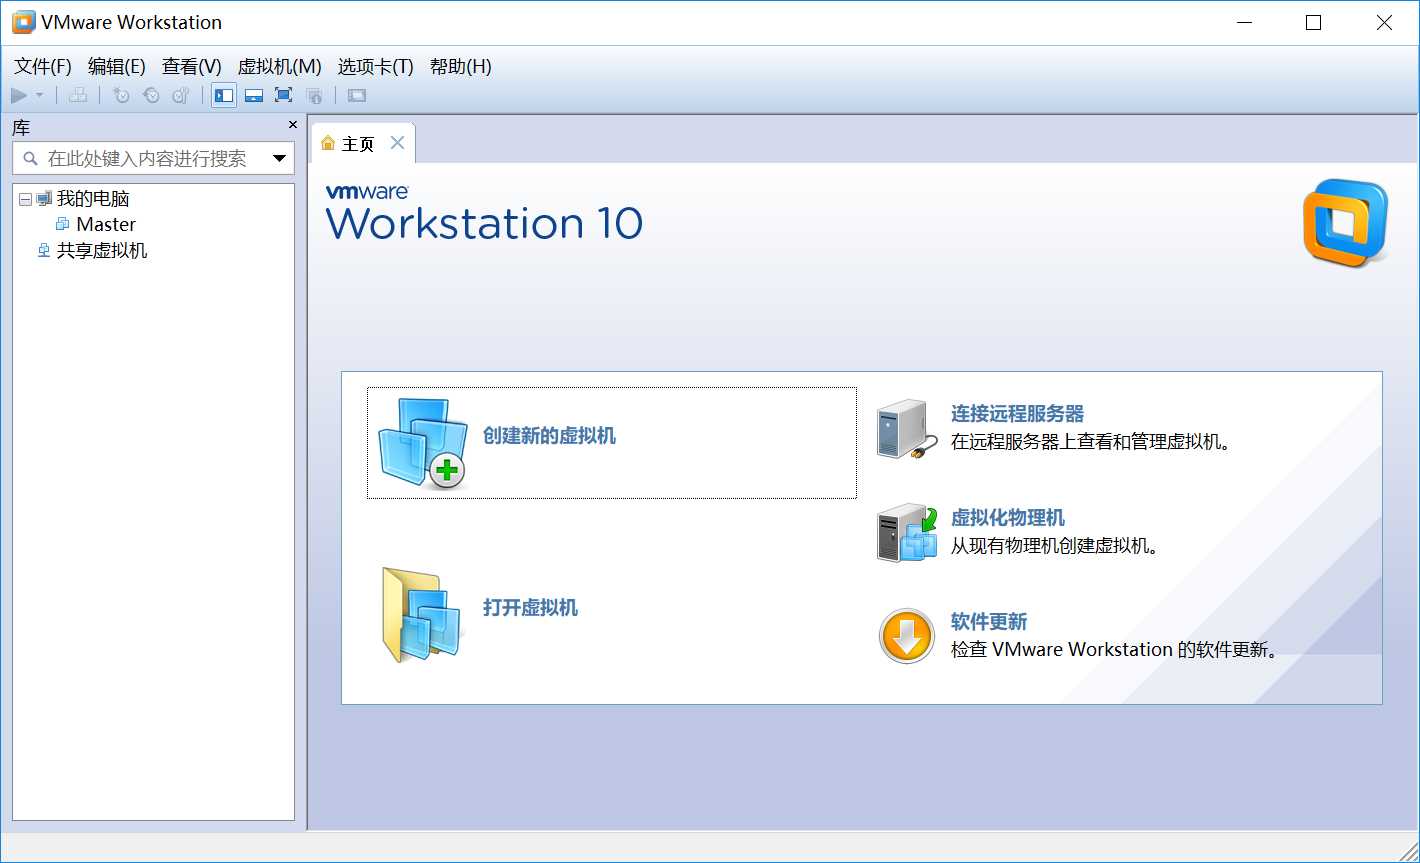Open the power options dropdown arrow
This screenshot has height=863, width=1420.
point(40,95)
